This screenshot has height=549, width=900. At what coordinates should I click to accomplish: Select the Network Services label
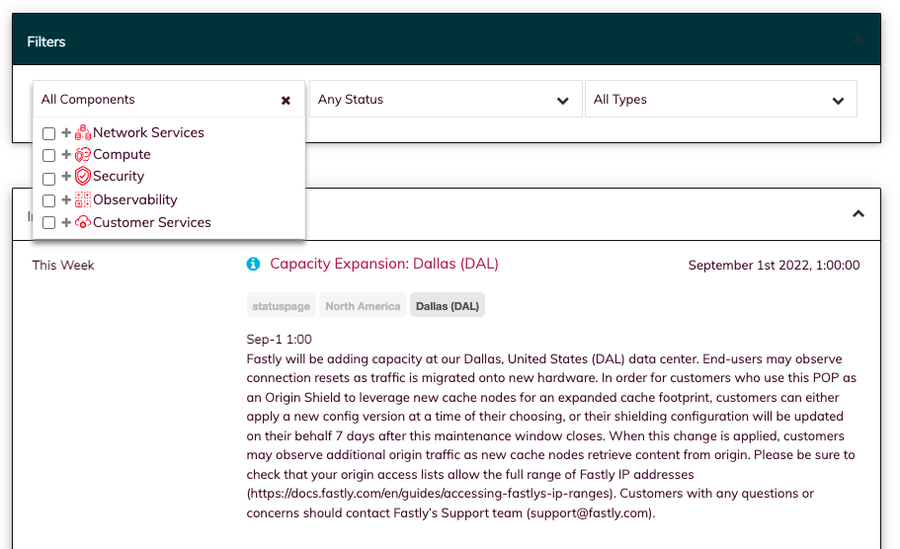coord(149,133)
